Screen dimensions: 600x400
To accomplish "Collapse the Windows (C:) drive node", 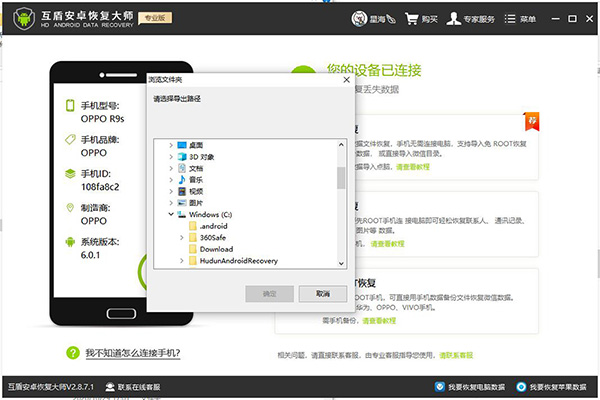I will pyautogui.click(x=171, y=214).
